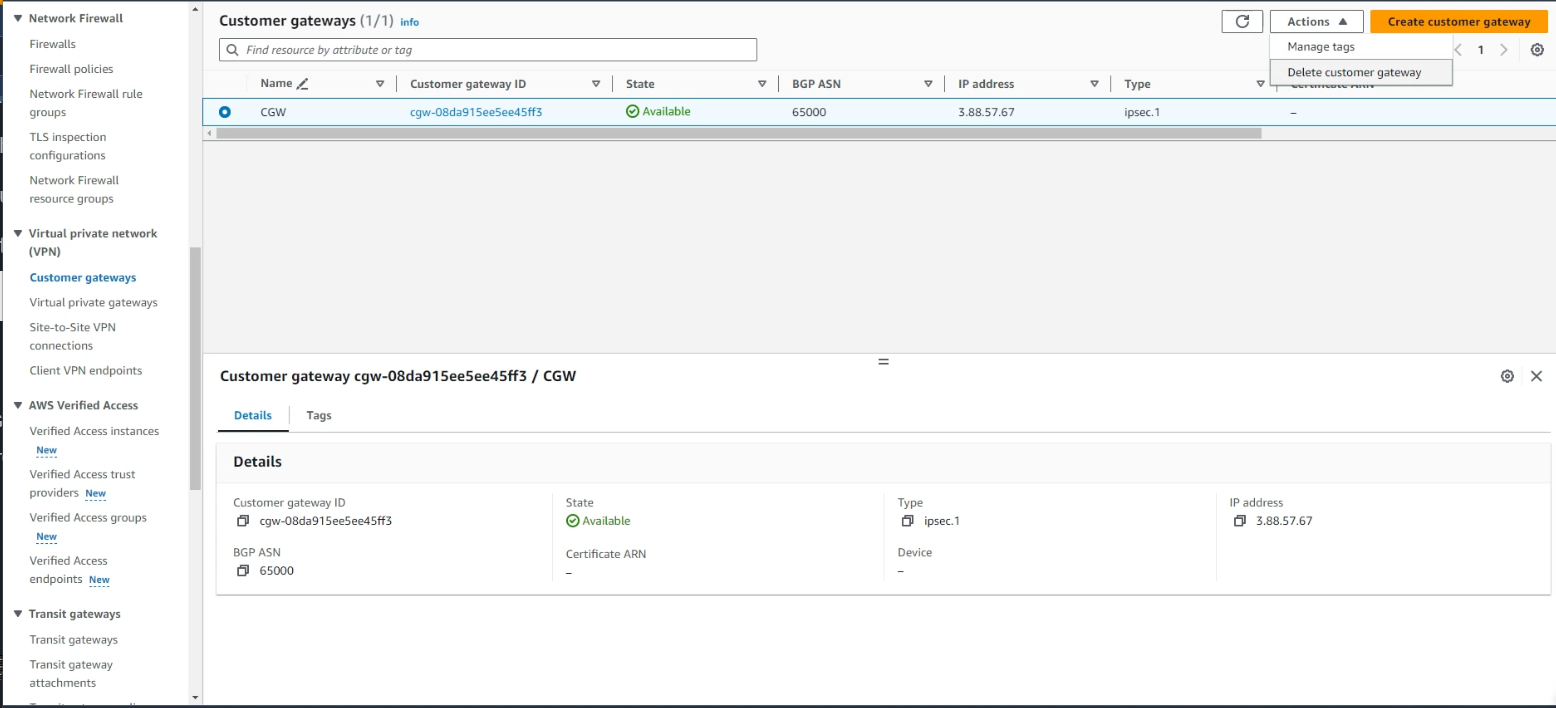
Task: Switch to the Tags tab
Action: coord(319,415)
